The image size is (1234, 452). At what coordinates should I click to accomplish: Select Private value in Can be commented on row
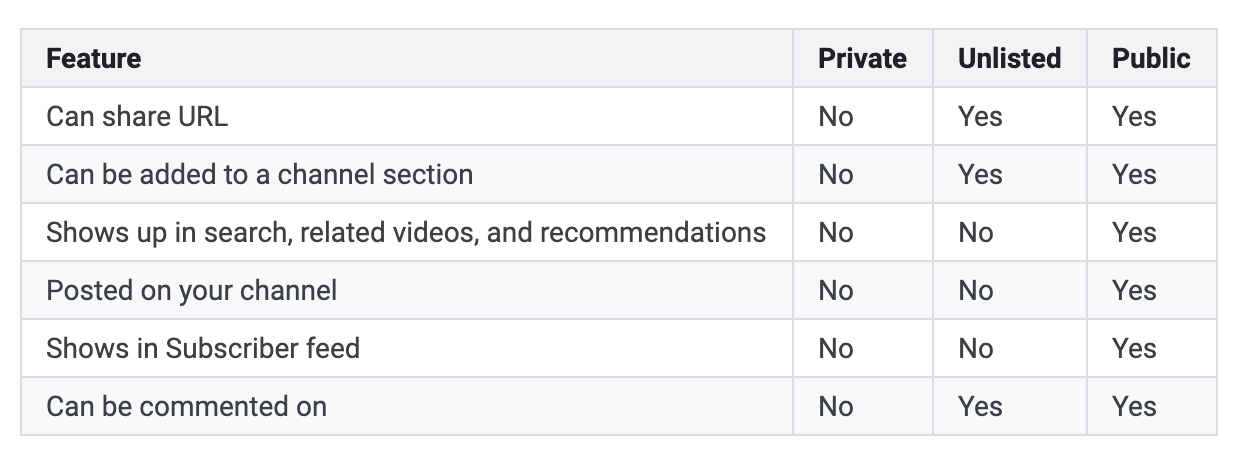(x=836, y=406)
